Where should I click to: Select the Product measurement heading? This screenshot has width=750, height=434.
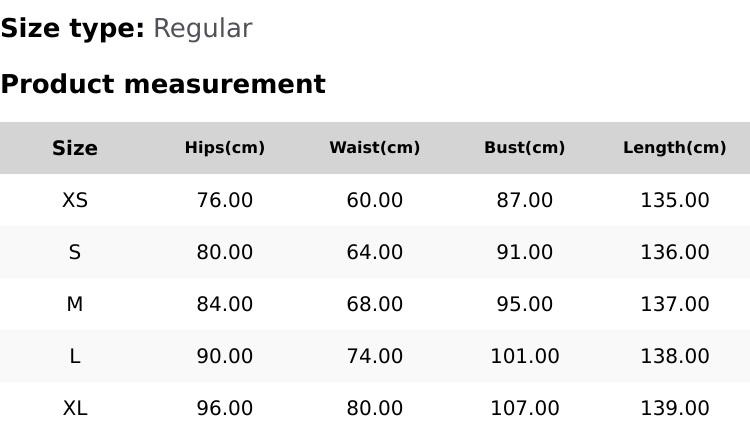[163, 85]
